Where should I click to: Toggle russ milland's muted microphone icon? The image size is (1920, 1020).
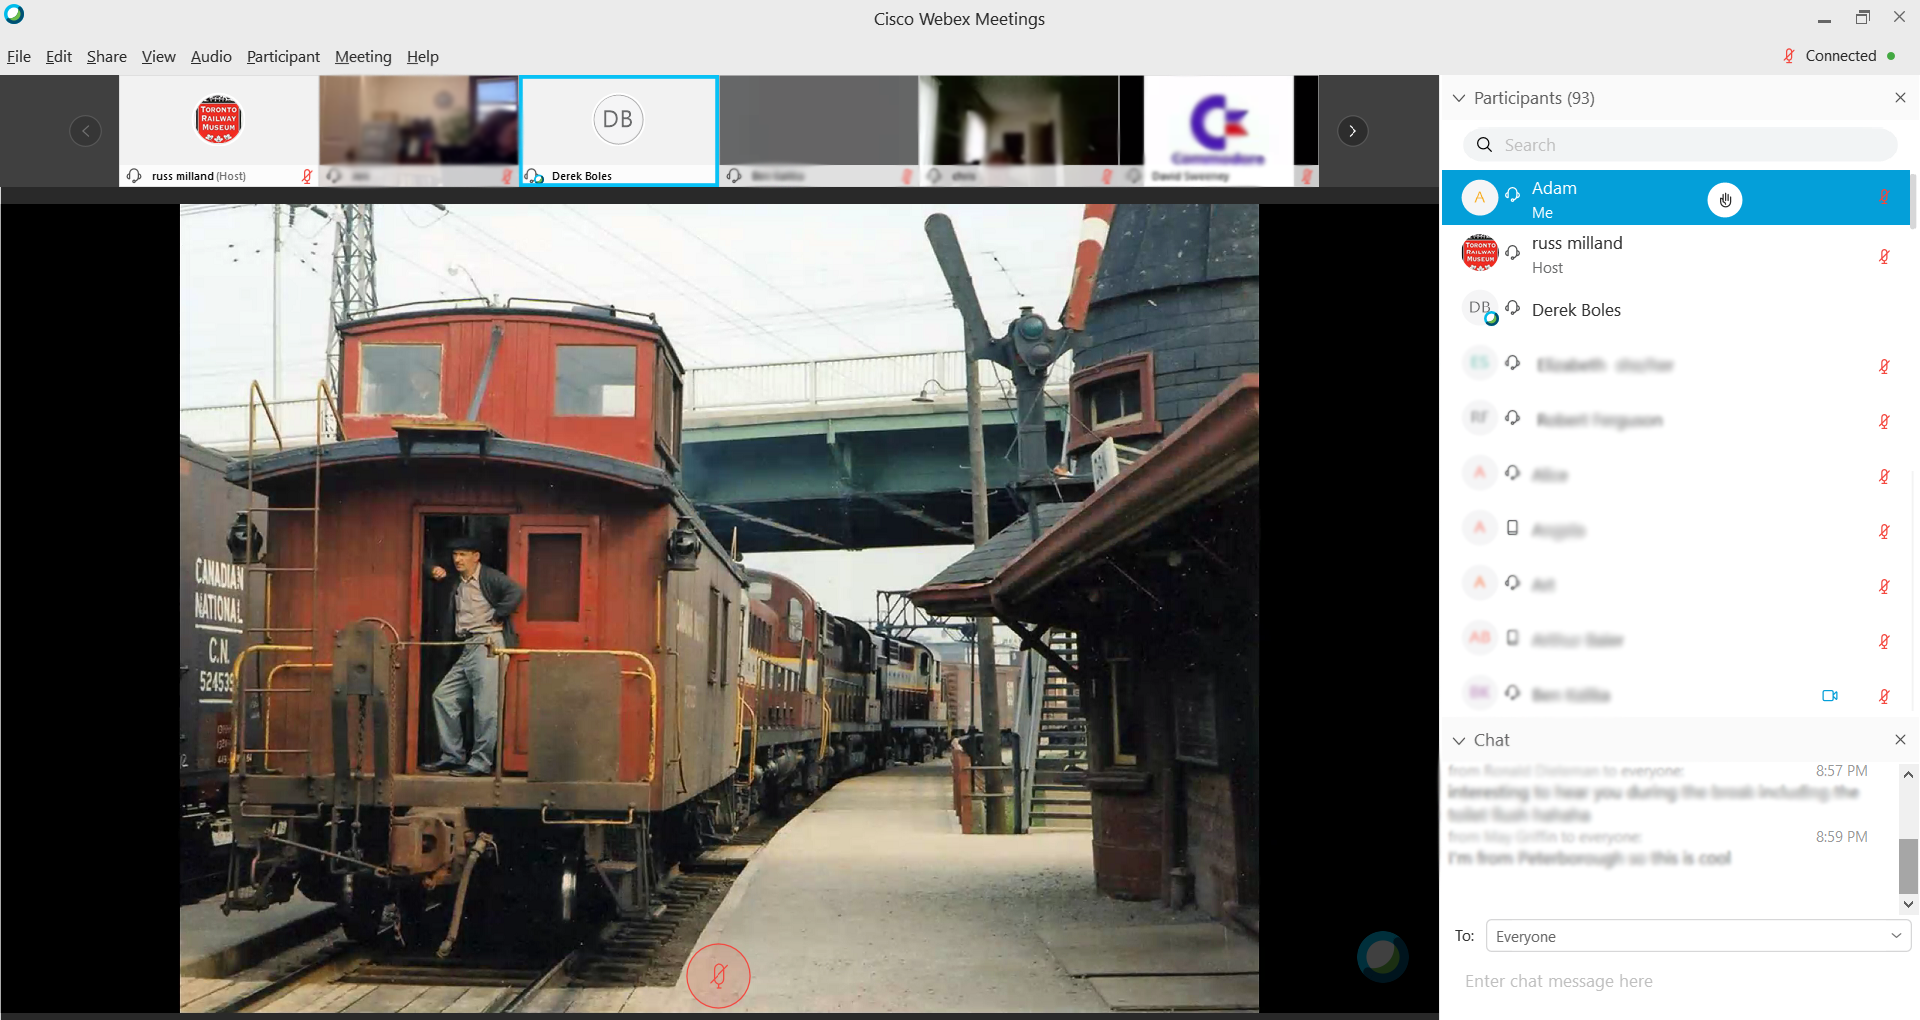click(x=1883, y=256)
